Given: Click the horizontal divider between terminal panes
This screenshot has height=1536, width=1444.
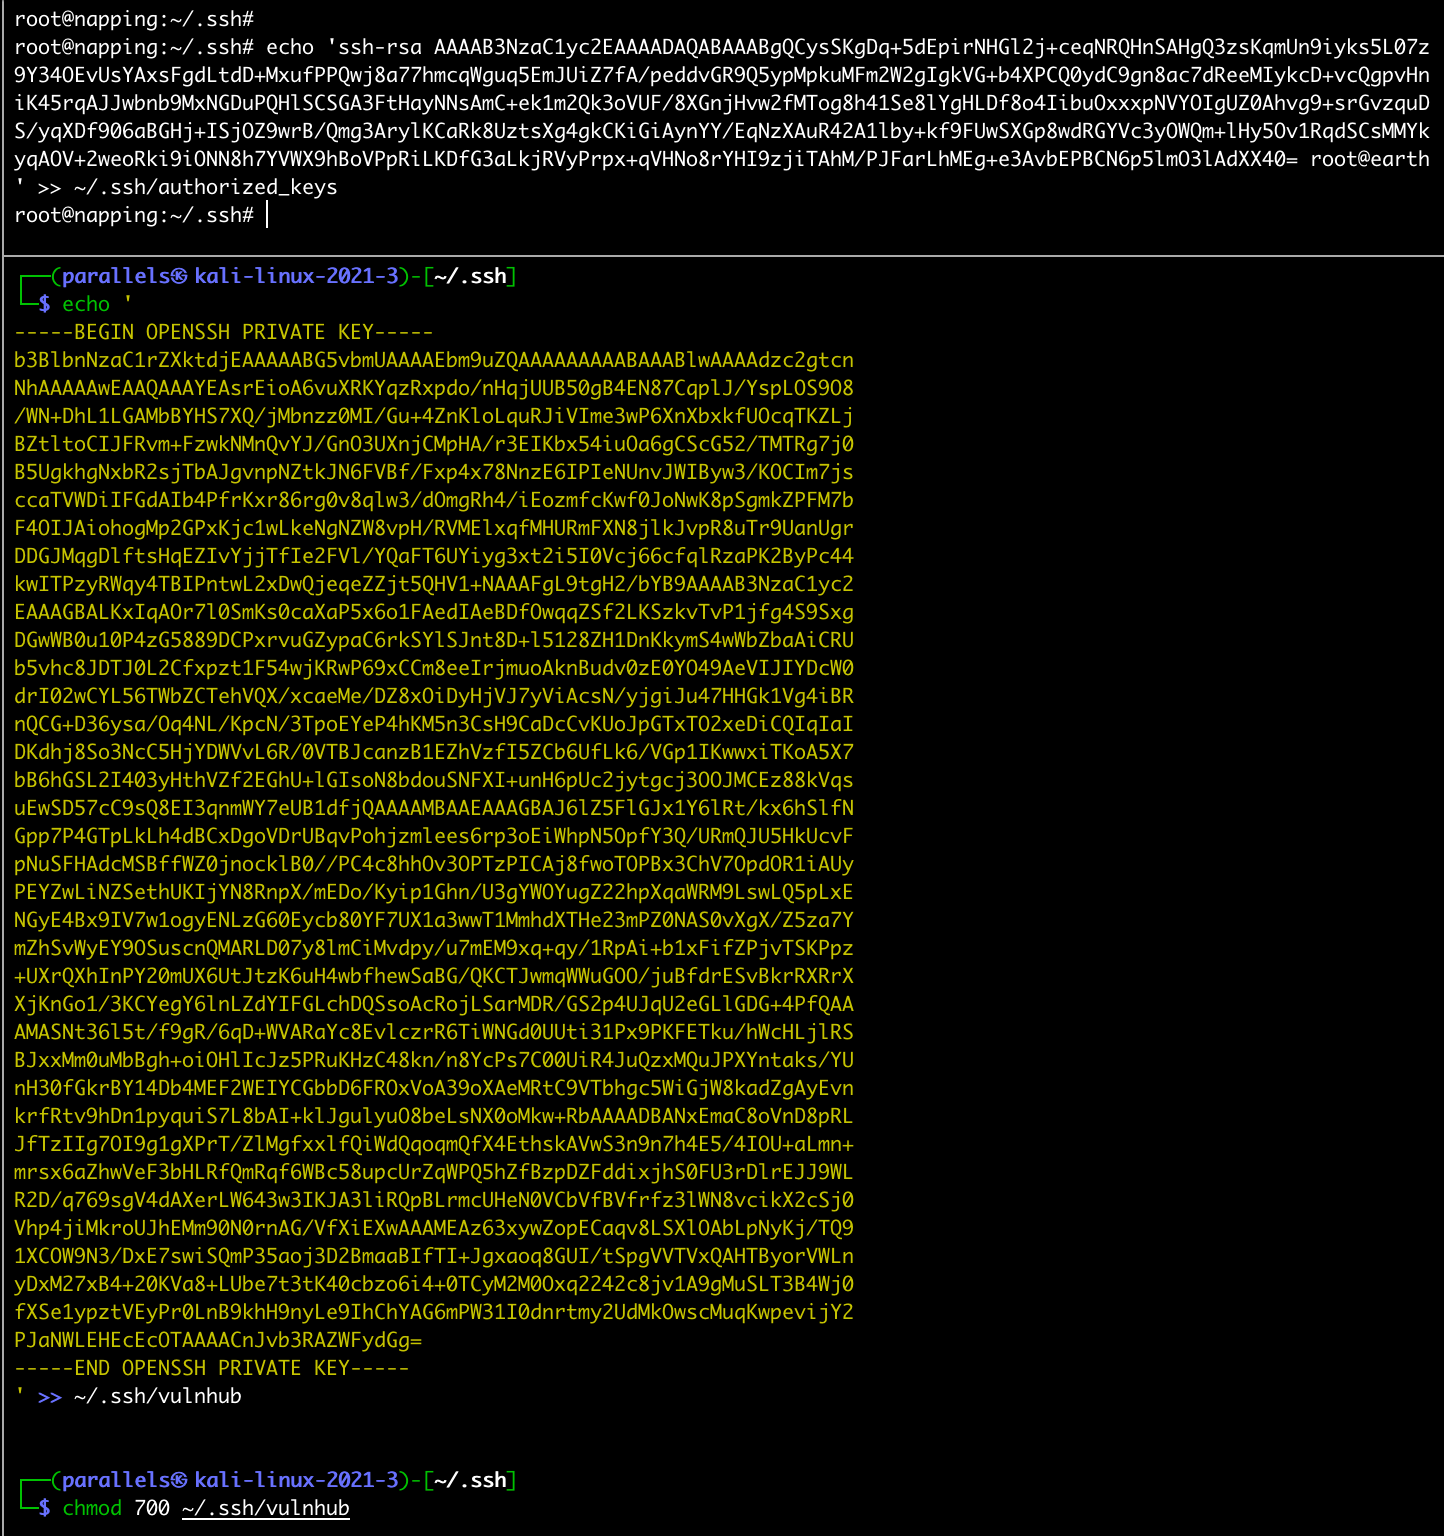Looking at the screenshot, I should 722,256.
